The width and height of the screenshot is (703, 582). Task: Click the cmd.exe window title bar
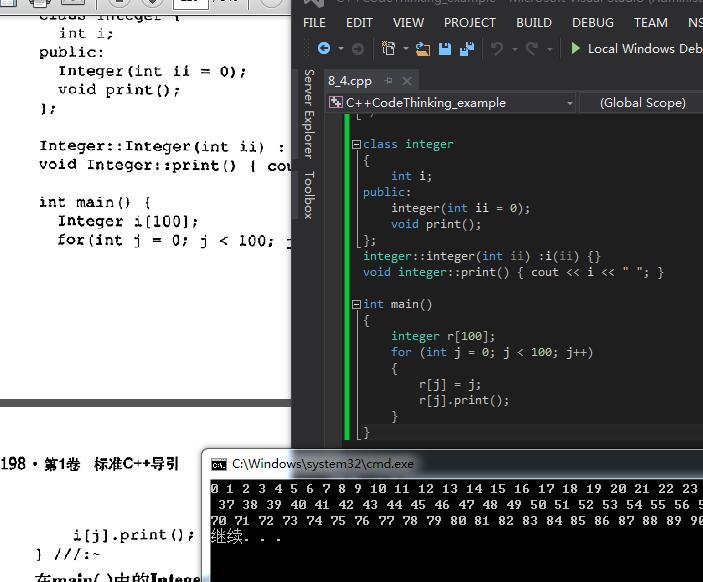coord(450,464)
